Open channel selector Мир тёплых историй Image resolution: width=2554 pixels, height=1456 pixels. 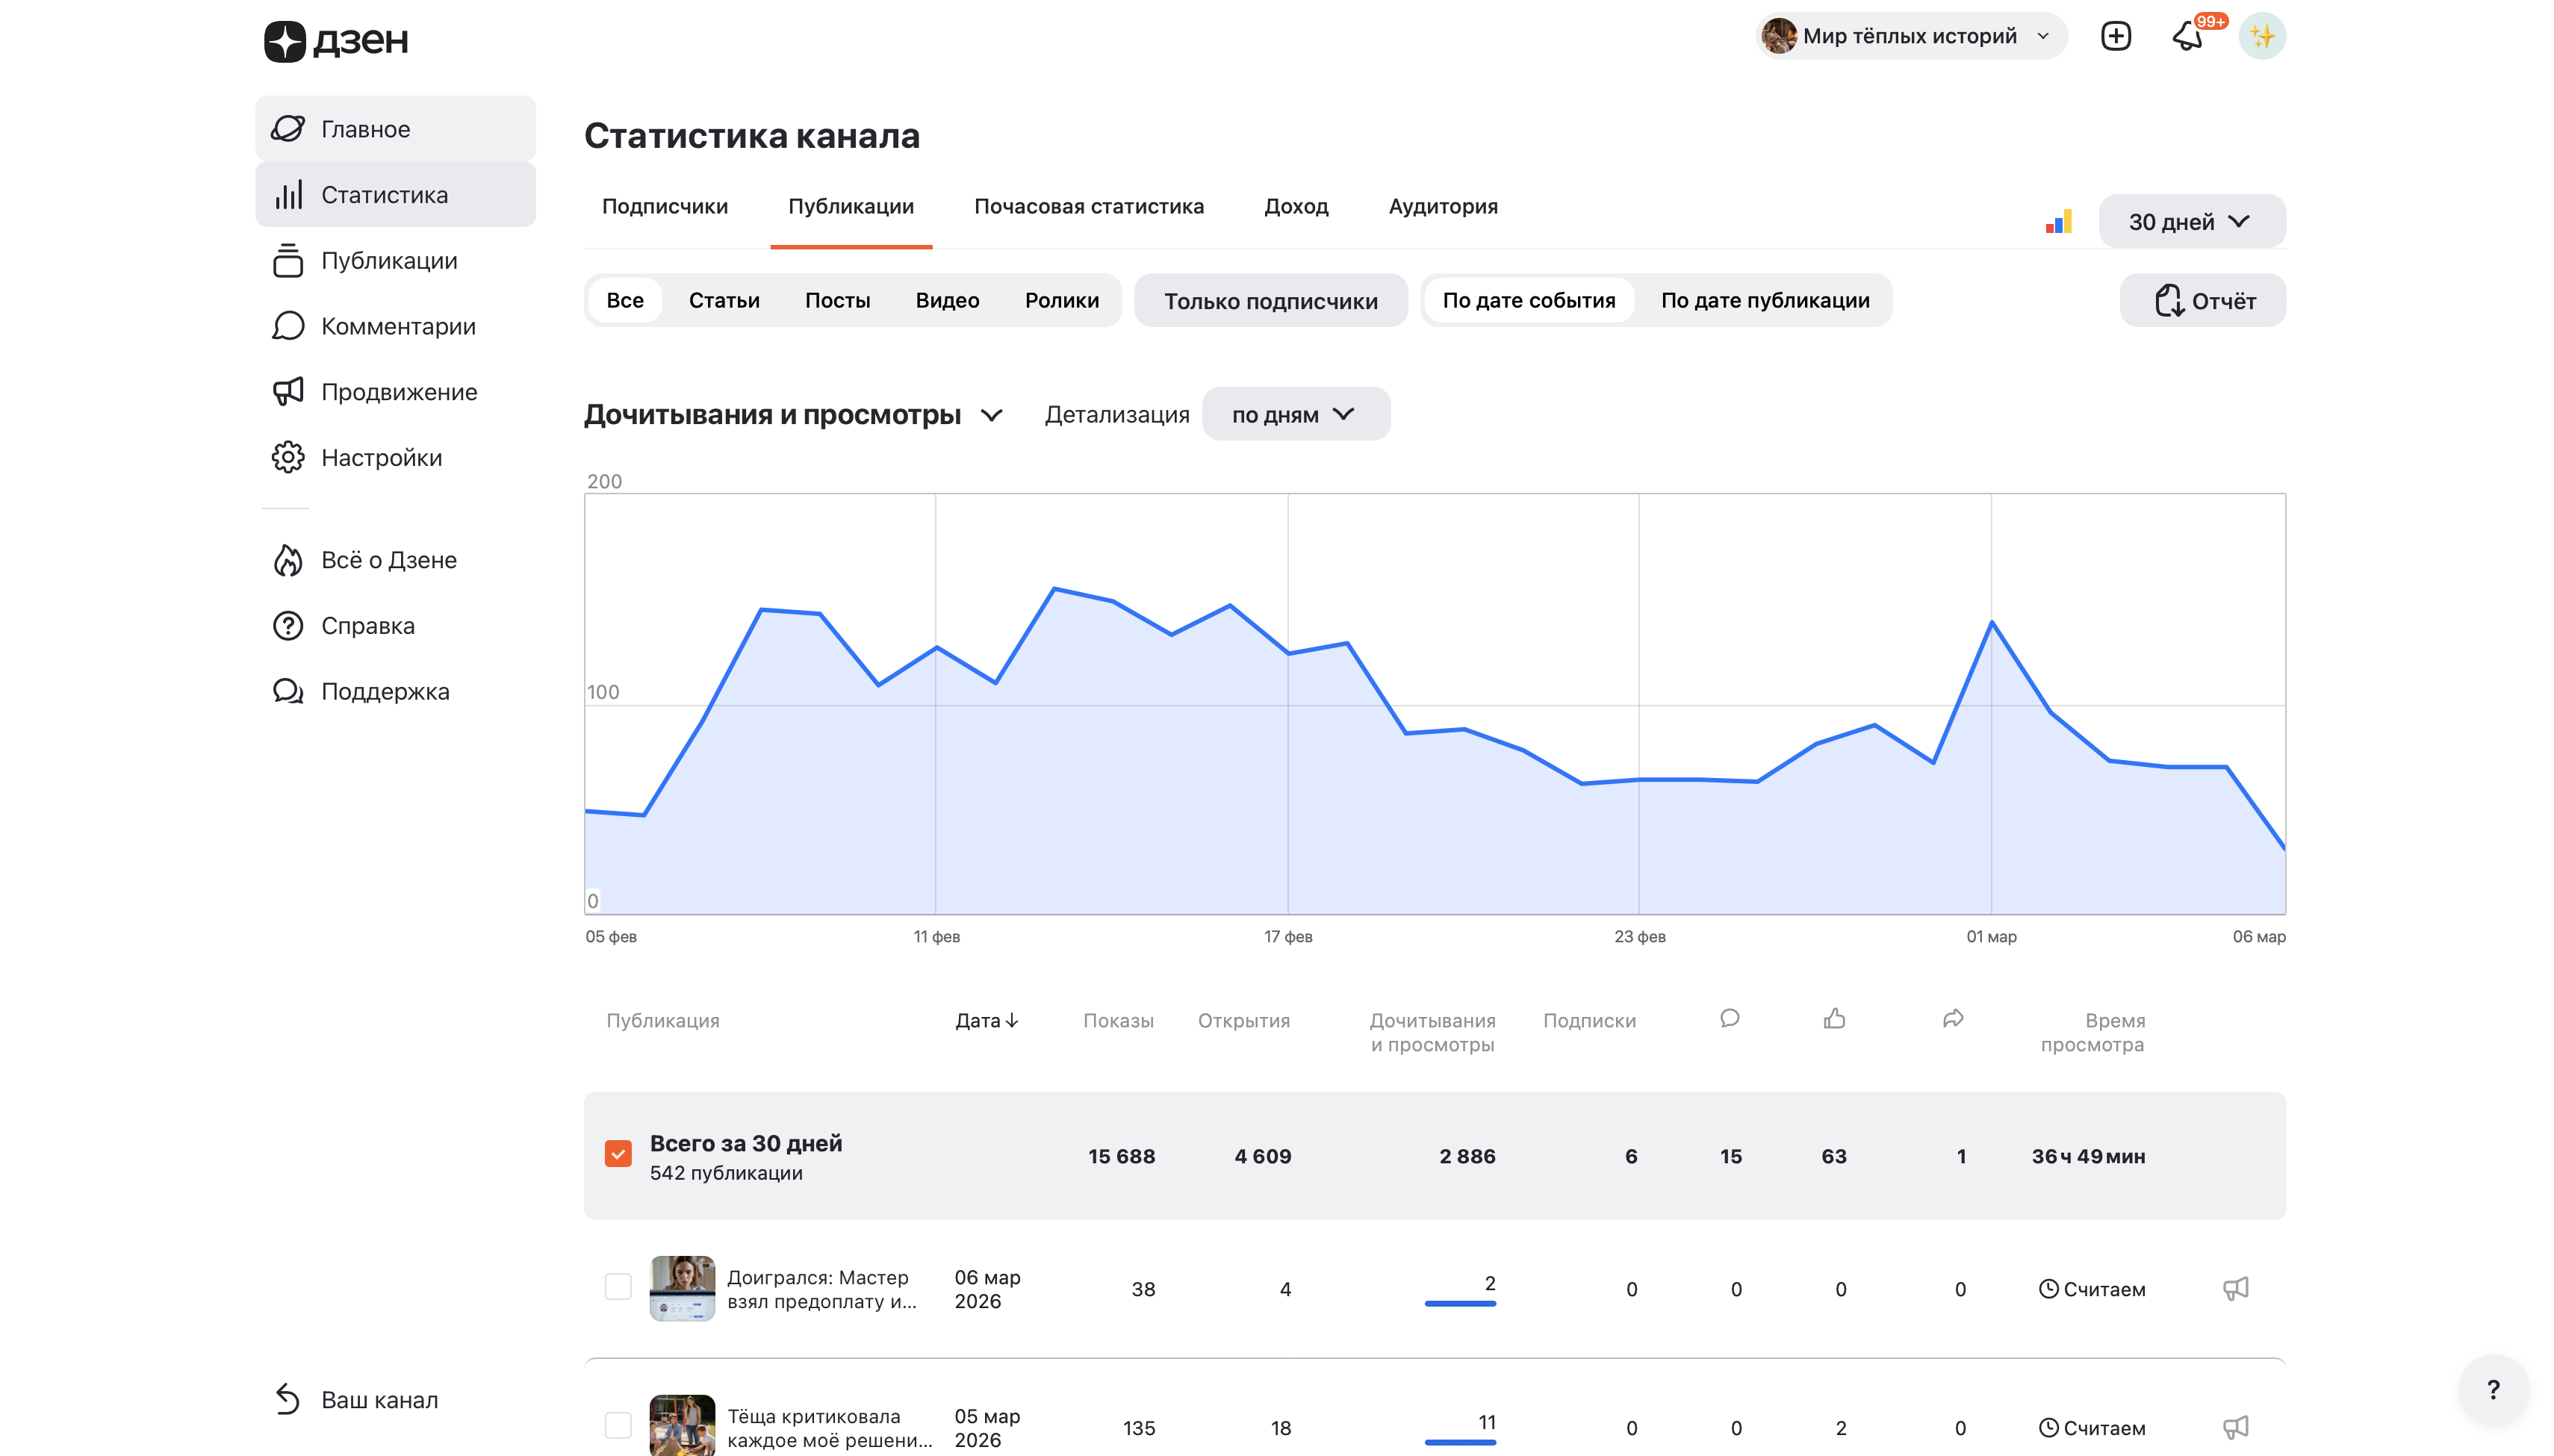point(1910,37)
